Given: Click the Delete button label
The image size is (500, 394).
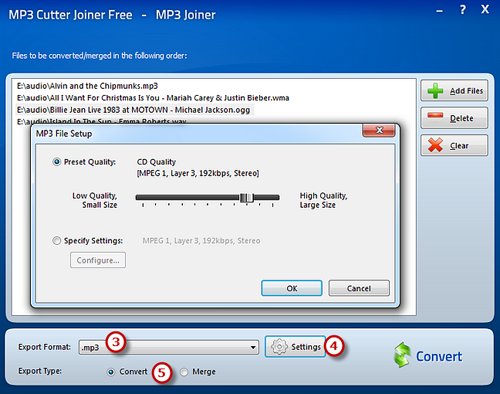Looking at the screenshot, I should 462,118.
